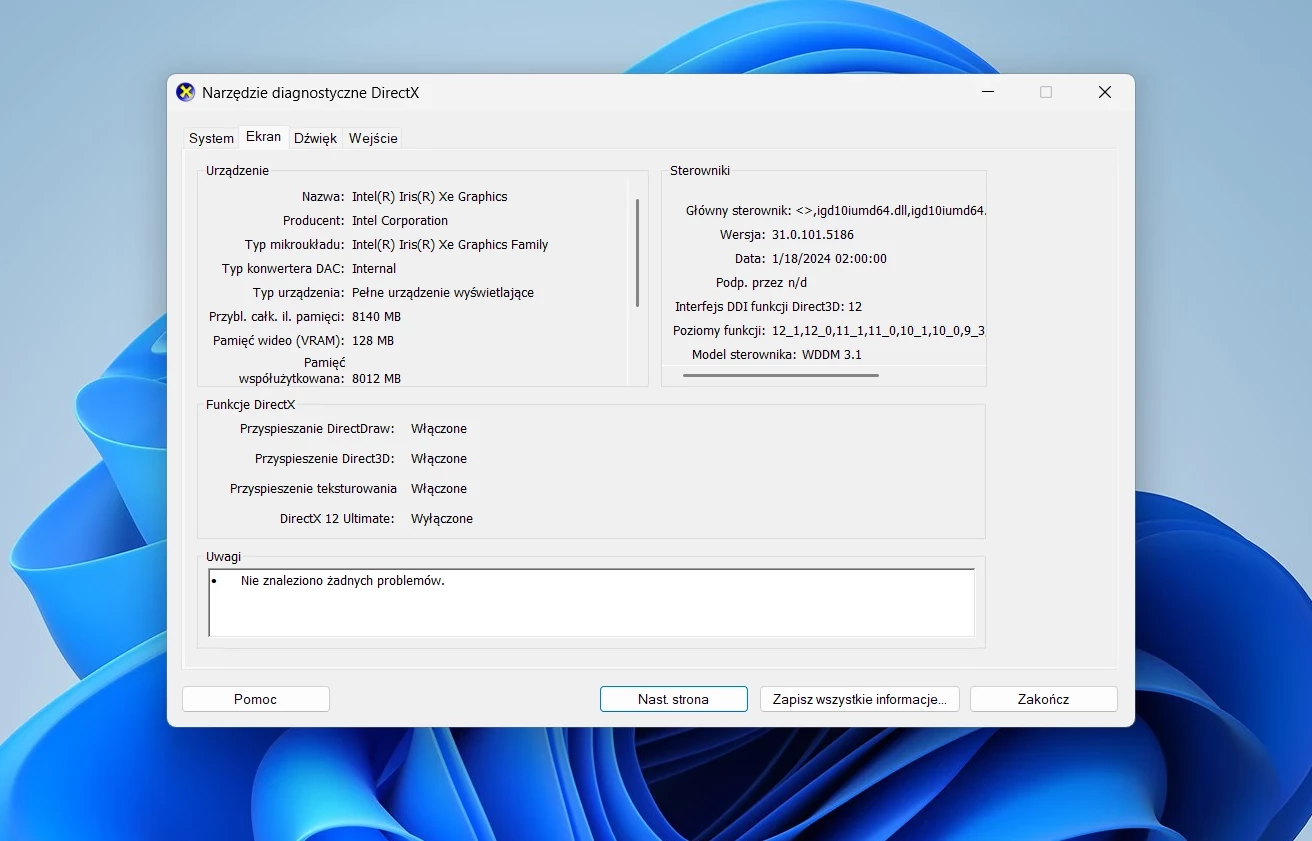Click the VRAM value 128 MB

tap(373, 340)
